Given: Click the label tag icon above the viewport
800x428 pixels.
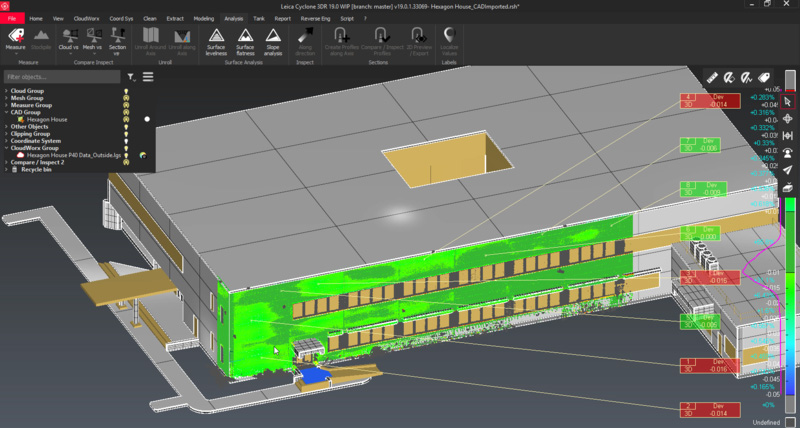Looking at the screenshot, I should click(x=764, y=76).
